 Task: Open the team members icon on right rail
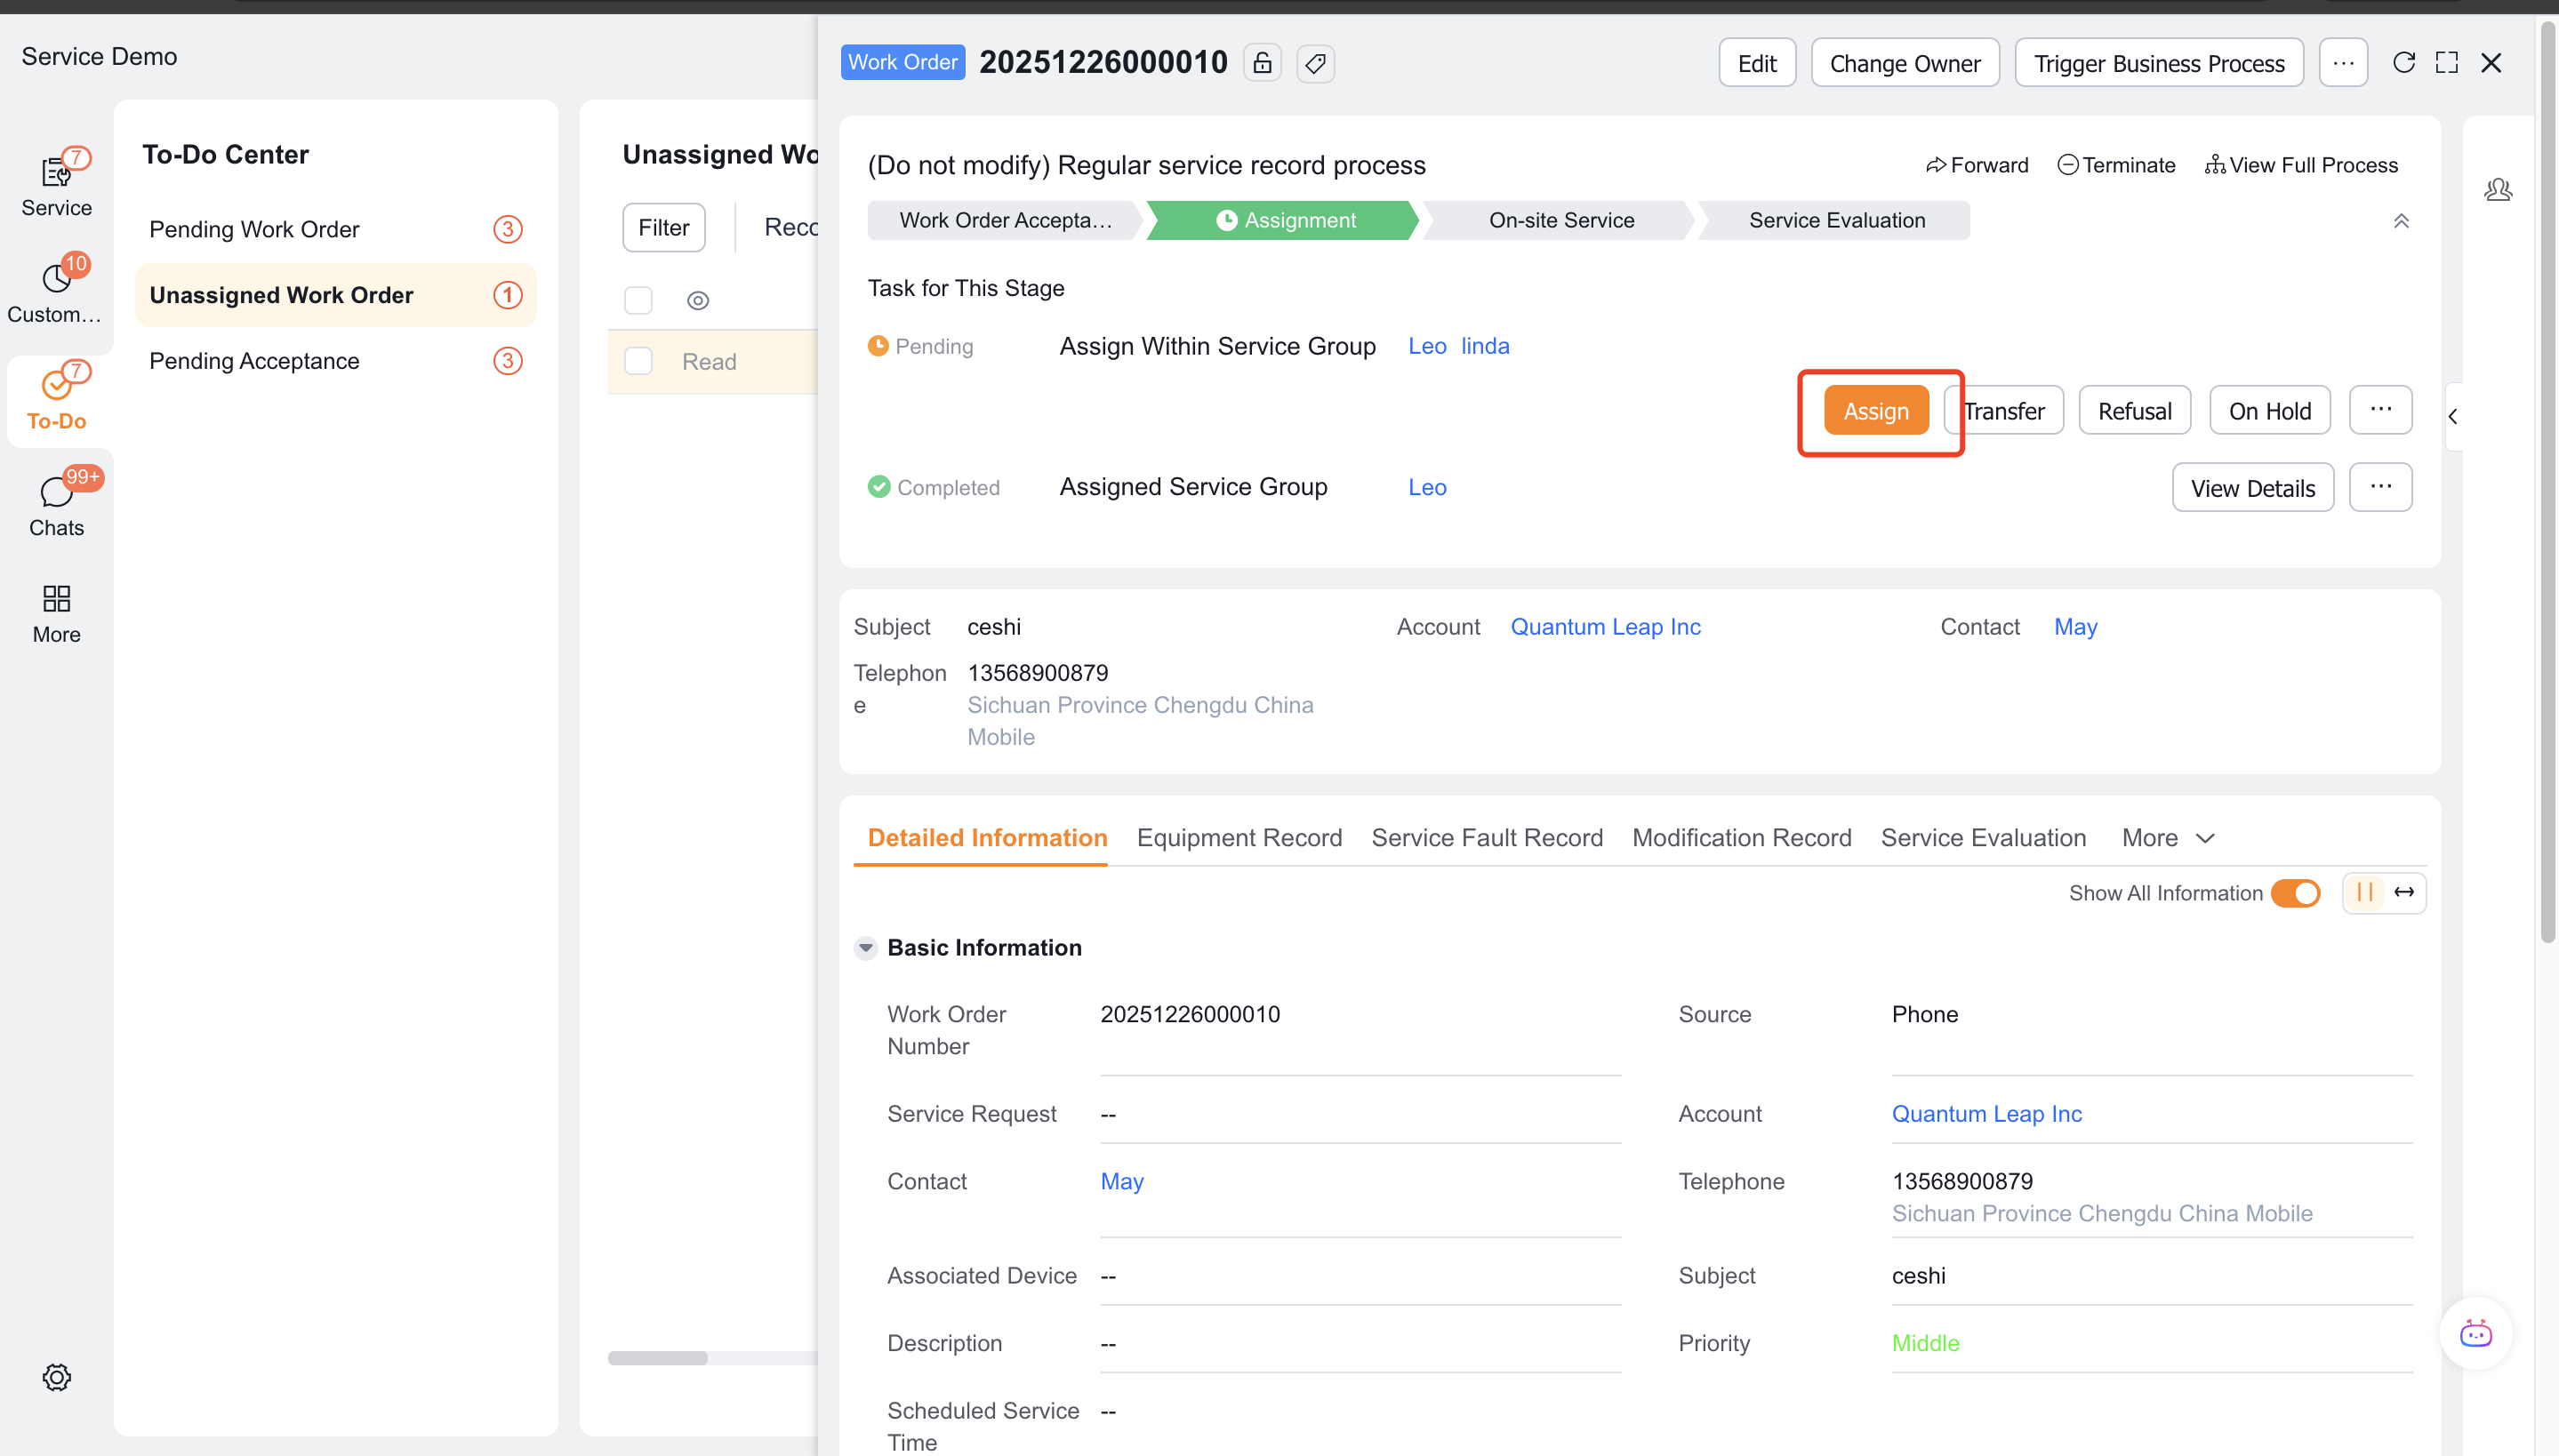pos(2498,189)
